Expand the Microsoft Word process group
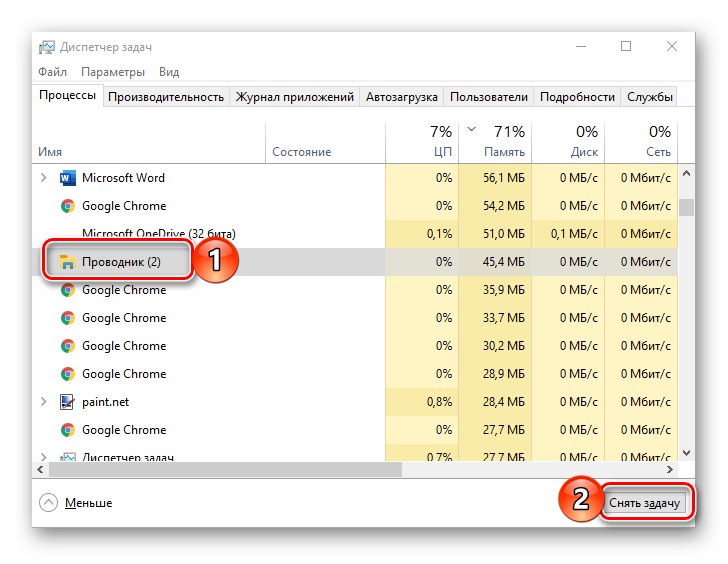Viewport: 728px width, 564px height. tap(43, 178)
